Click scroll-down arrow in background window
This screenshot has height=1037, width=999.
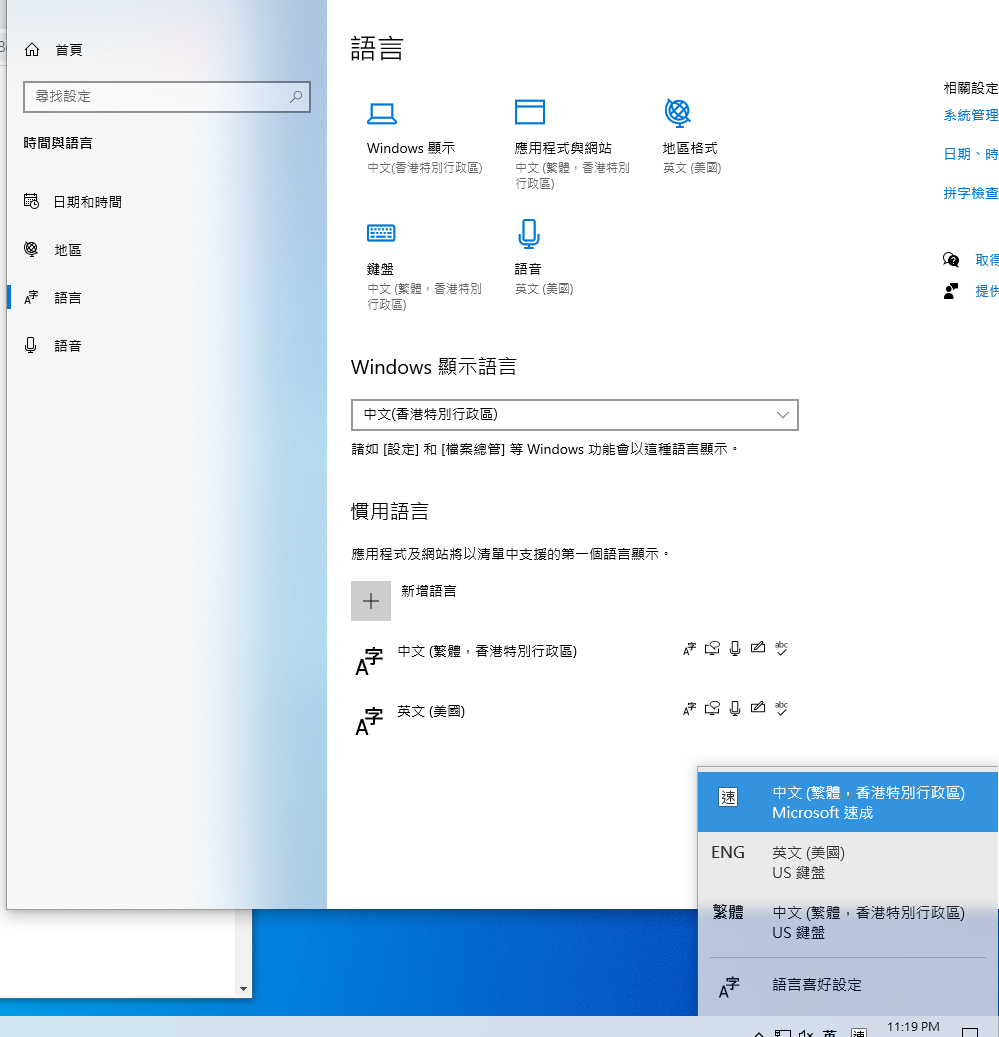click(x=243, y=989)
